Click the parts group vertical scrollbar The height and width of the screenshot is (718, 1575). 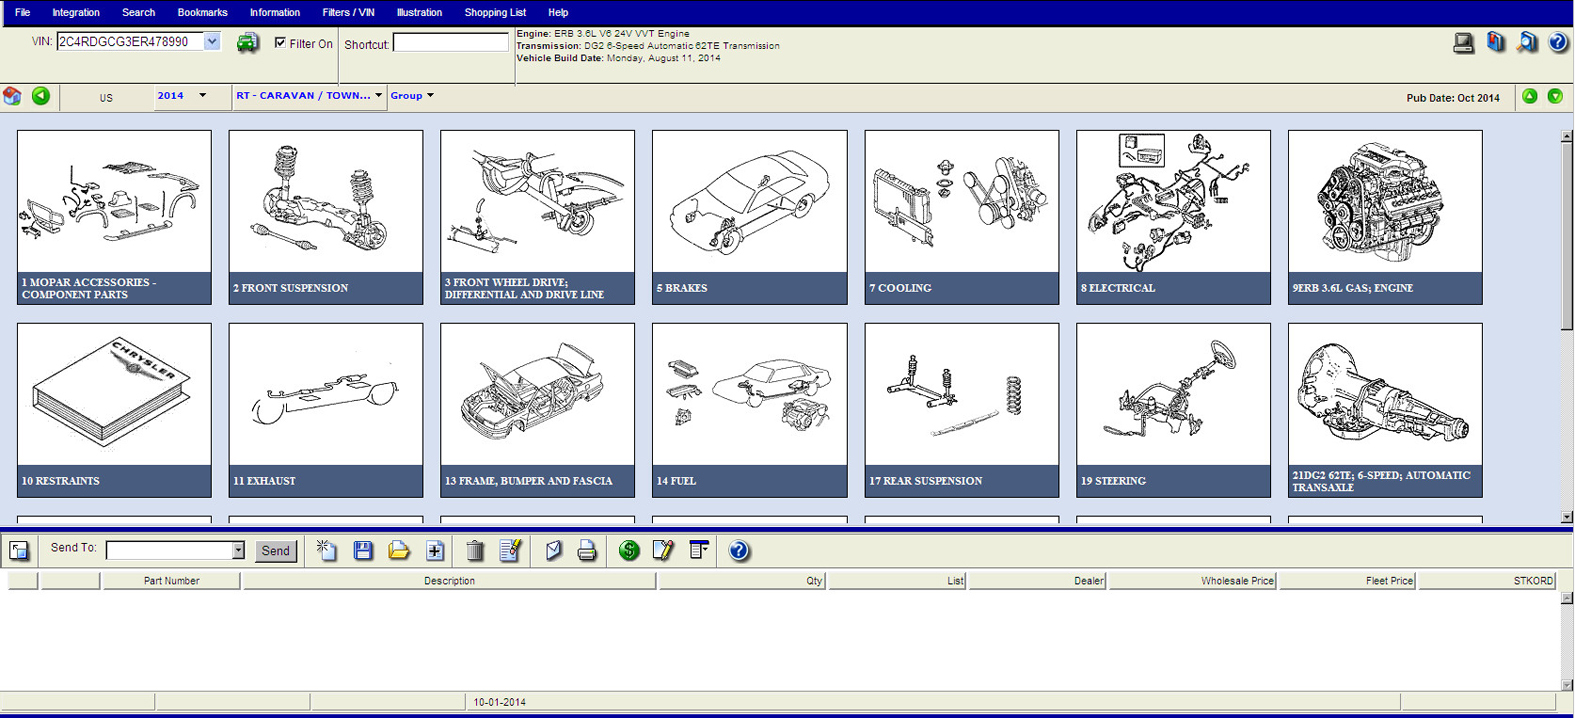click(x=1566, y=230)
